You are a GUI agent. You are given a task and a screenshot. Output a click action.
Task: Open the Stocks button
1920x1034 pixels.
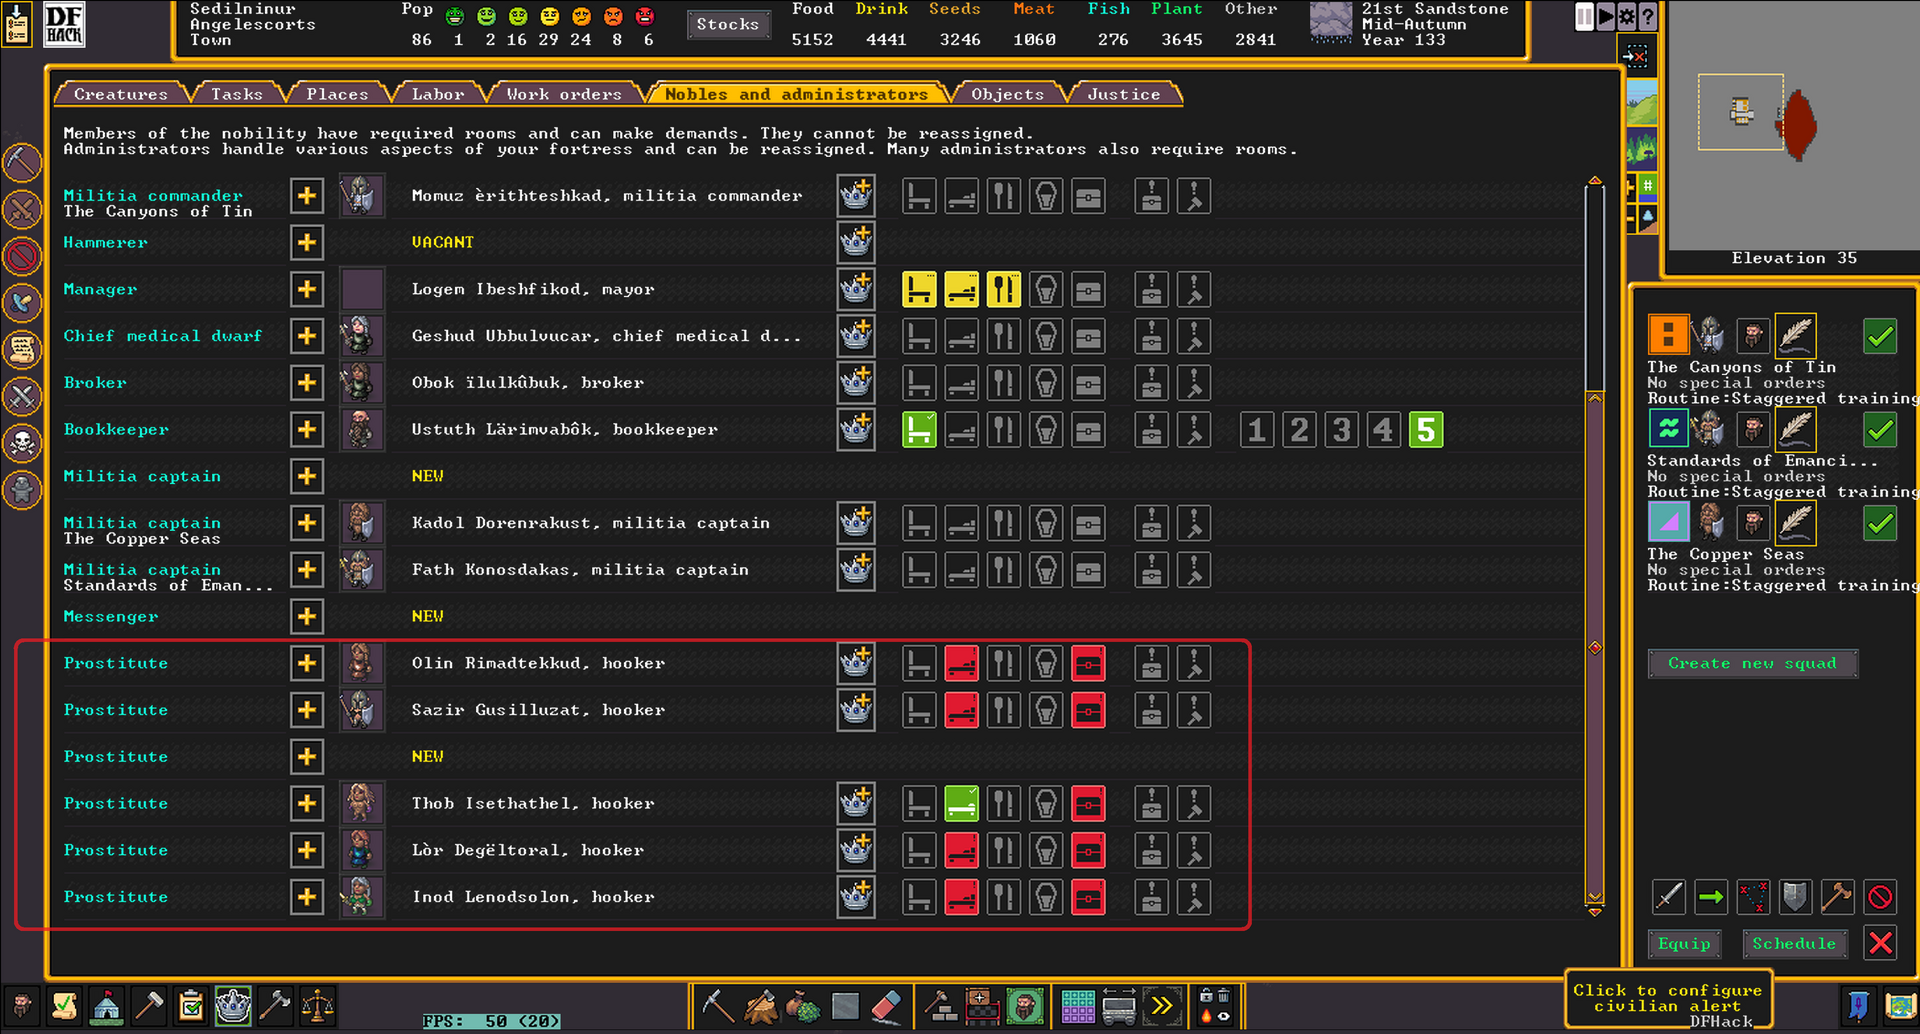pyautogui.click(x=728, y=24)
